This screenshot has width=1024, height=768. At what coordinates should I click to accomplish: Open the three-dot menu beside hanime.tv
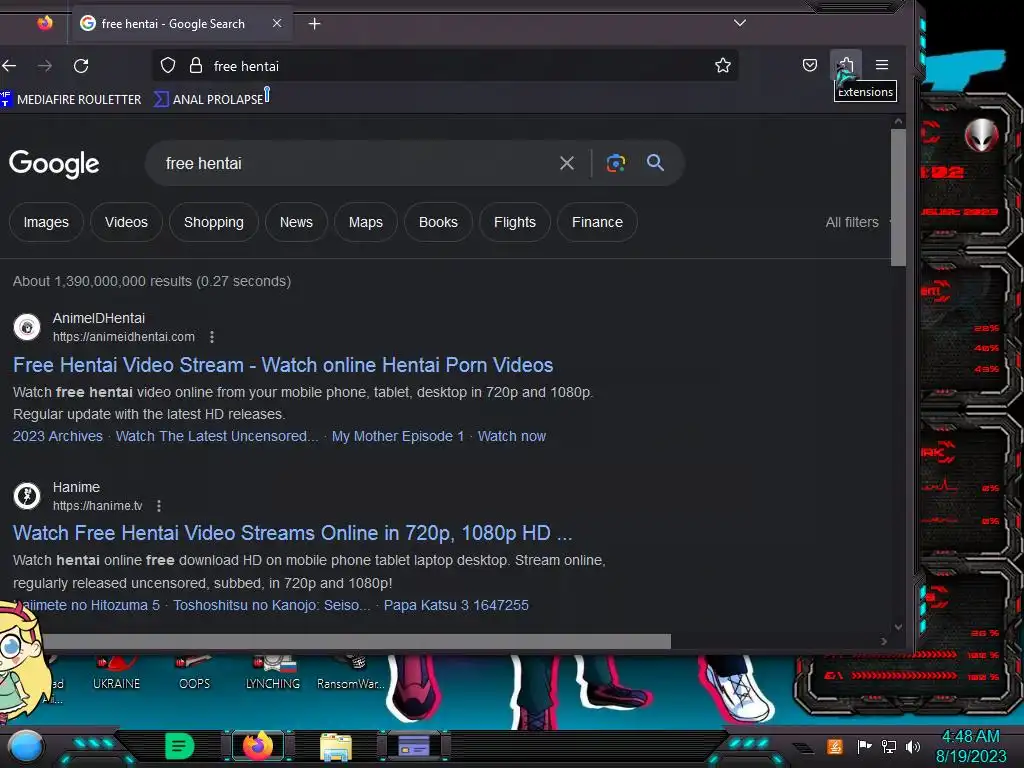(x=159, y=505)
